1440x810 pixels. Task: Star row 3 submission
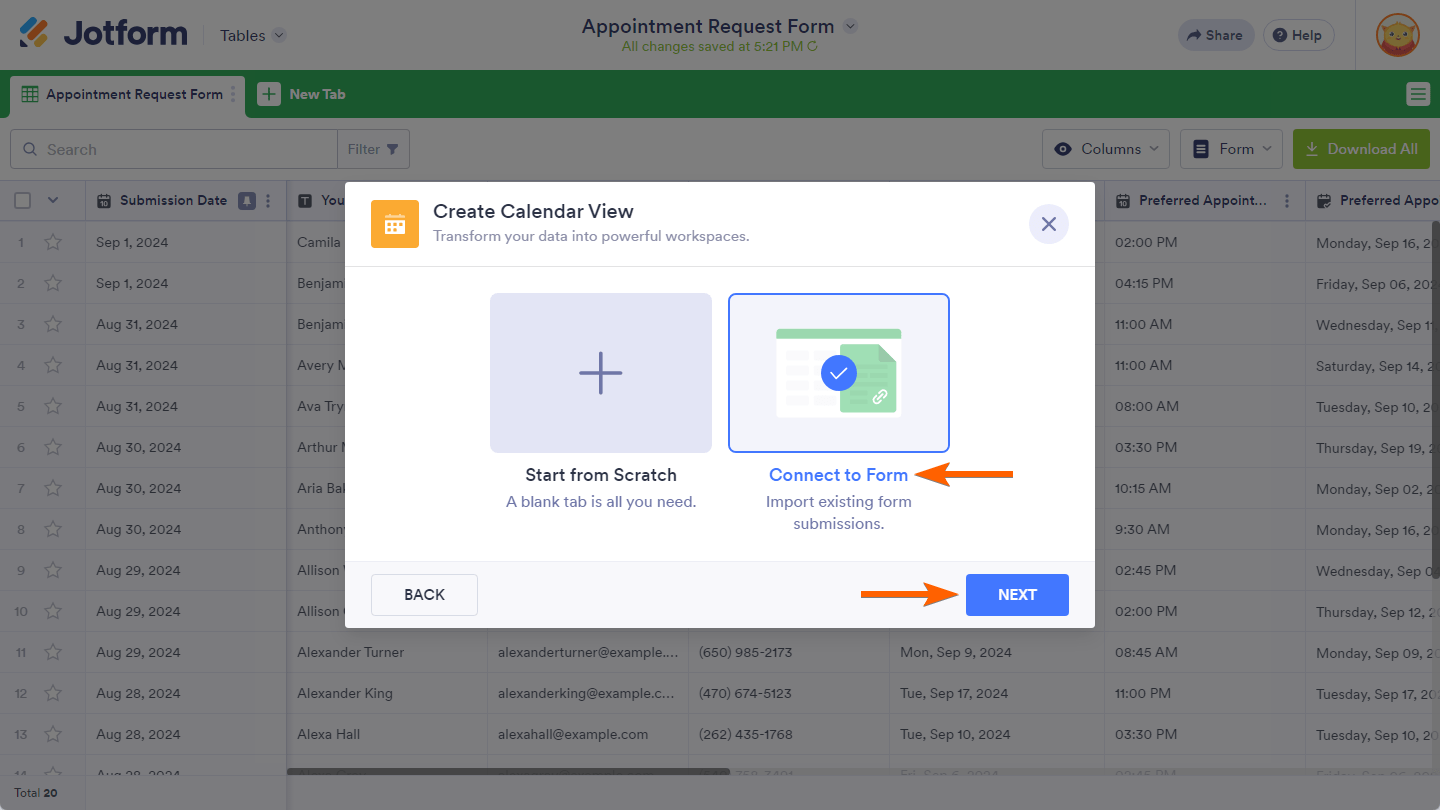tap(53, 324)
